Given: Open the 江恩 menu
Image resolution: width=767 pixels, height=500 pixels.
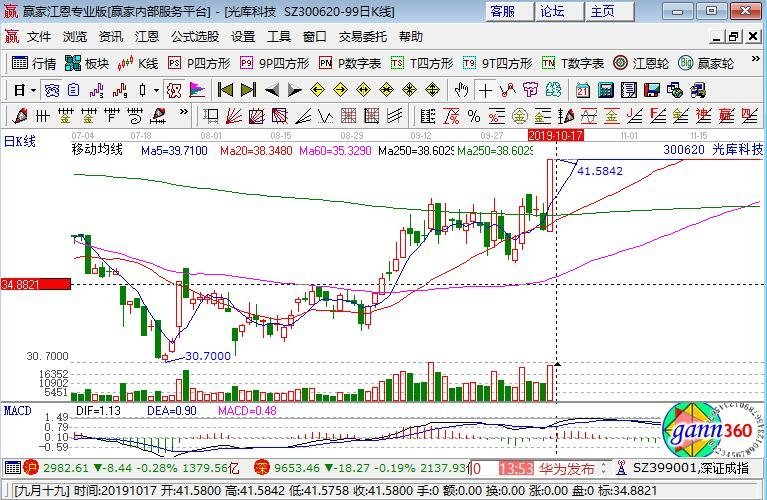Looking at the screenshot, I should (147, 37).
